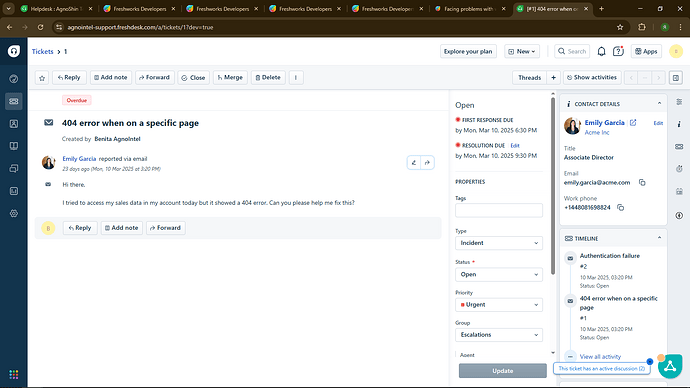Viewport: 690px width, 388px height.
Task: Open the New dropdown menu
Action: click(x=522, y=51)
